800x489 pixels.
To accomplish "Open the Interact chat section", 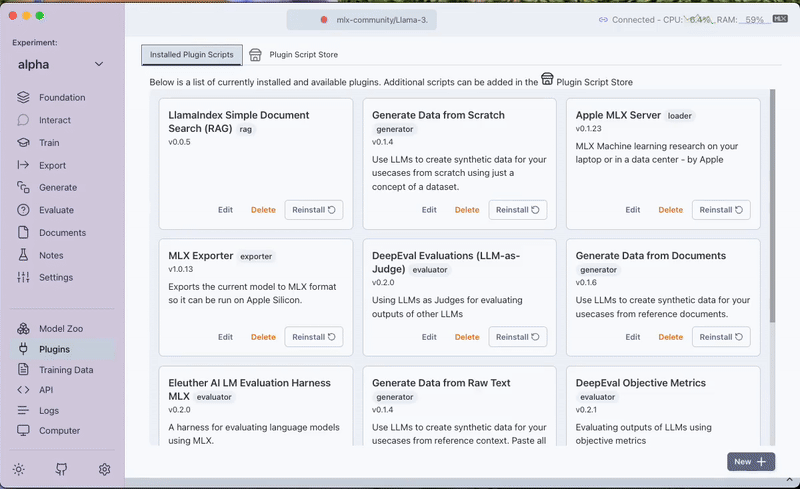I will (x=54, y=120).
